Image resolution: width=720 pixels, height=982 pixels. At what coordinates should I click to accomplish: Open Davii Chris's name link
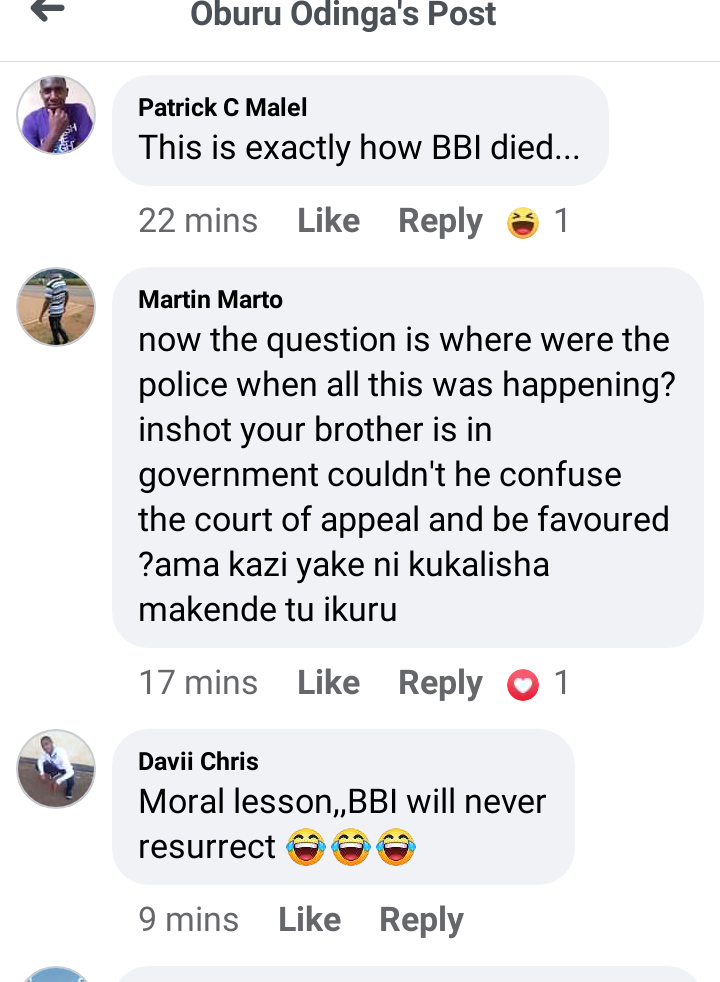198,762
